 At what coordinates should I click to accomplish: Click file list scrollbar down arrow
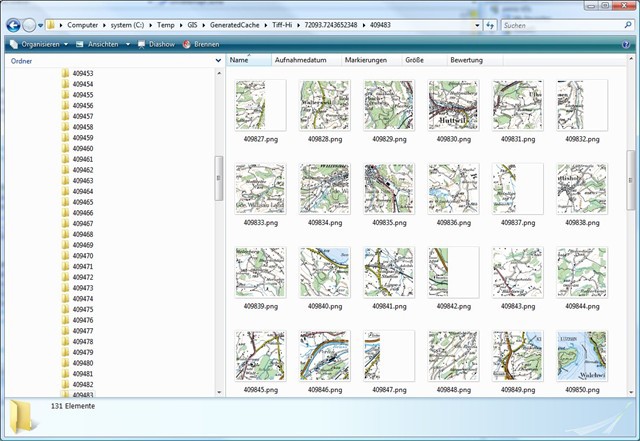(x=631, y=393)
